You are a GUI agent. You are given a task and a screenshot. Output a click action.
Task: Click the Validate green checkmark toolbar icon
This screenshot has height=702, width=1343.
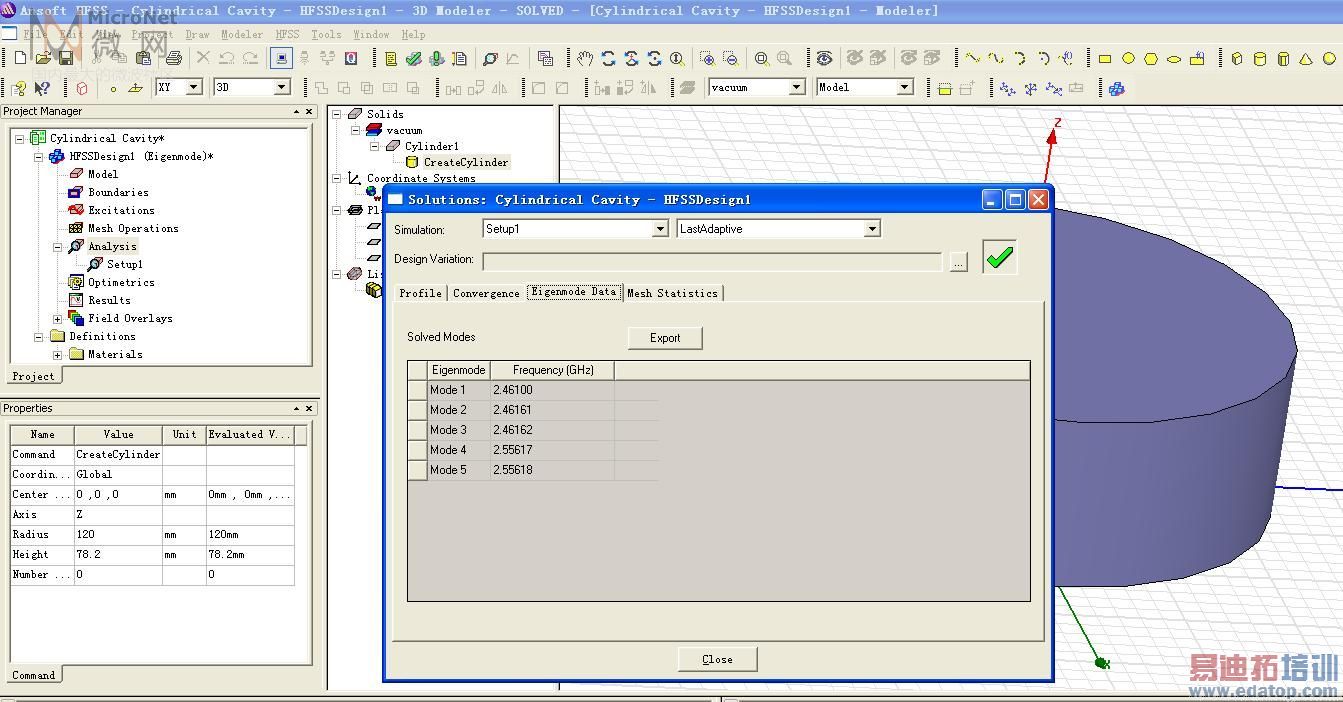tap(414, 59)
